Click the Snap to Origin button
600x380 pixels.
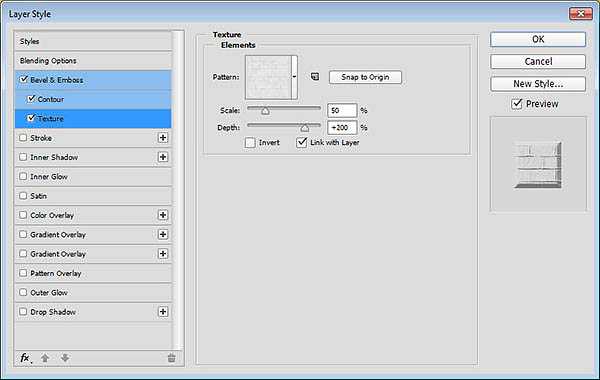pos(365,77)
